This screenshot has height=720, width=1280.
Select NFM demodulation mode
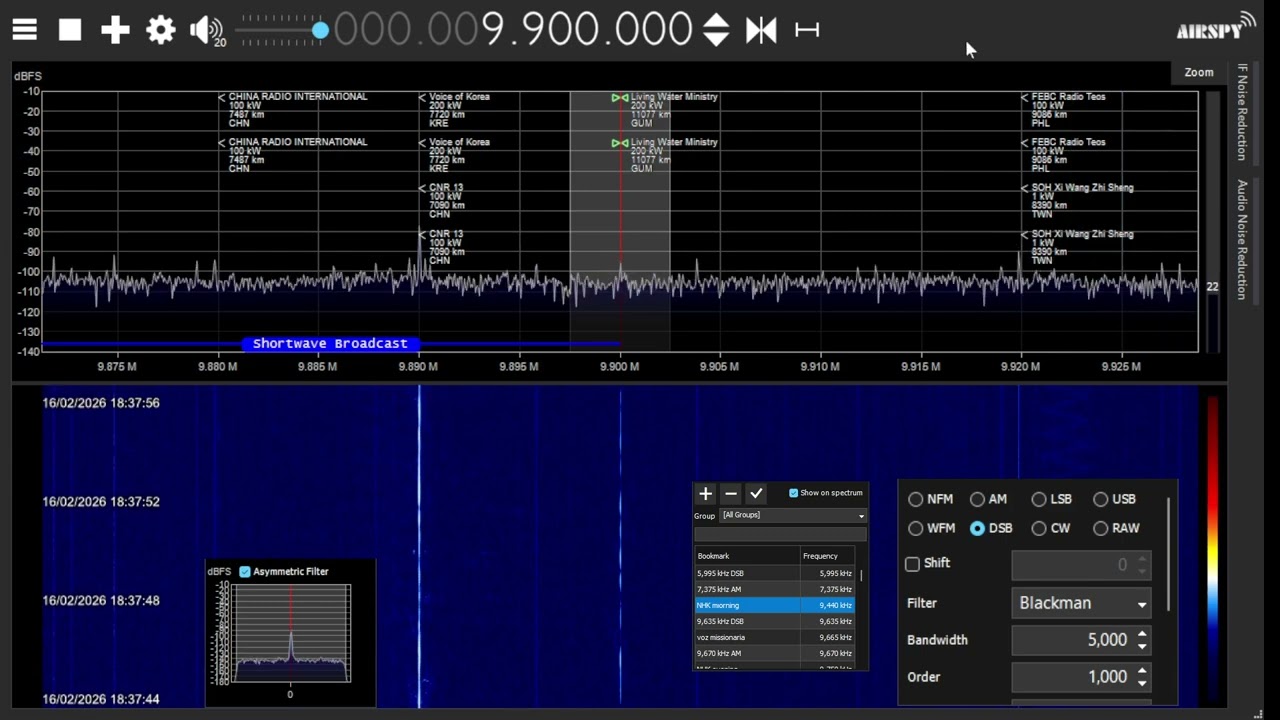pyautogui.click(x=916, y=499)
